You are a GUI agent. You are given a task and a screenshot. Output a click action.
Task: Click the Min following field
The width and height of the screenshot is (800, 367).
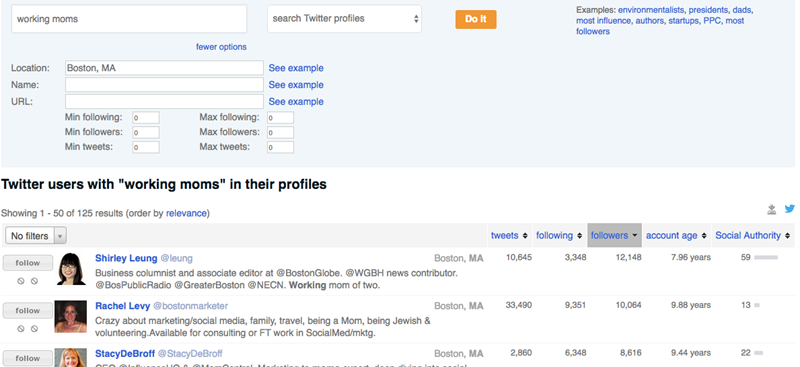[146, 118]
